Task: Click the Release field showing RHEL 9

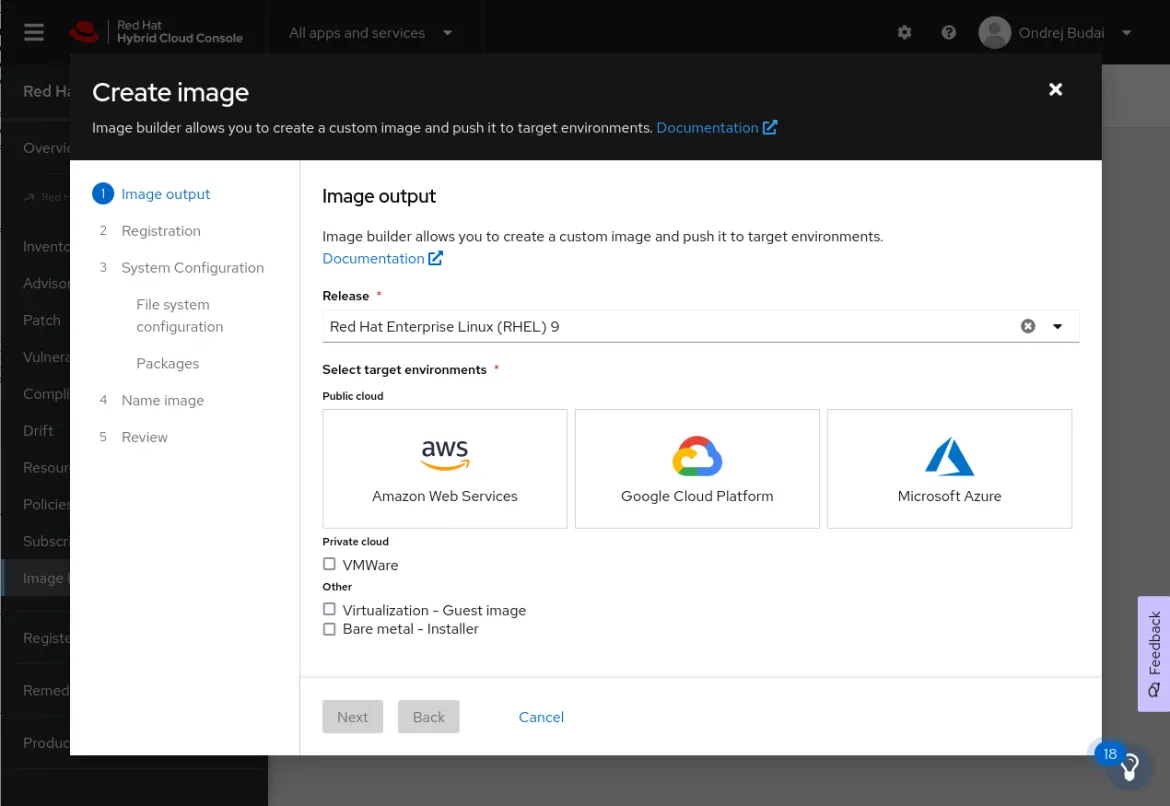Action: coord(700,326)
